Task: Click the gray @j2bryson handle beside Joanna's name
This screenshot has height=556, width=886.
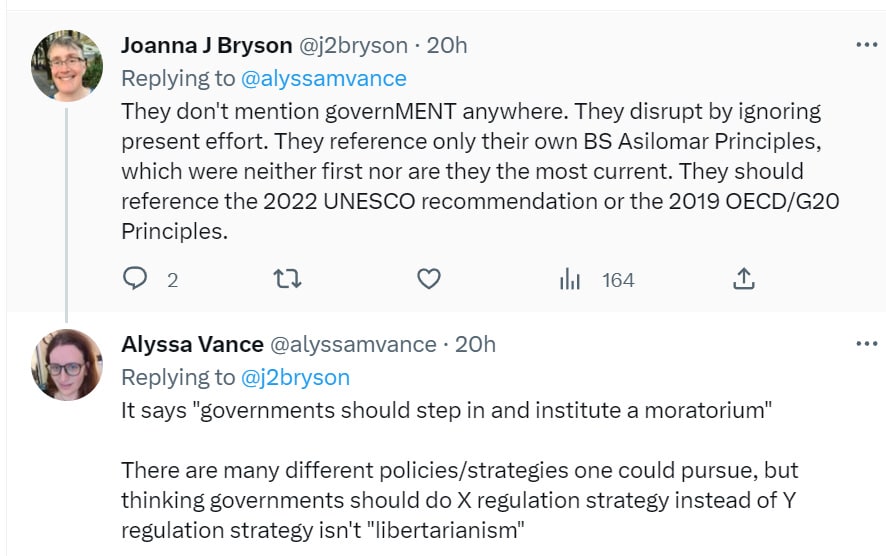Action: click(353, 45)
